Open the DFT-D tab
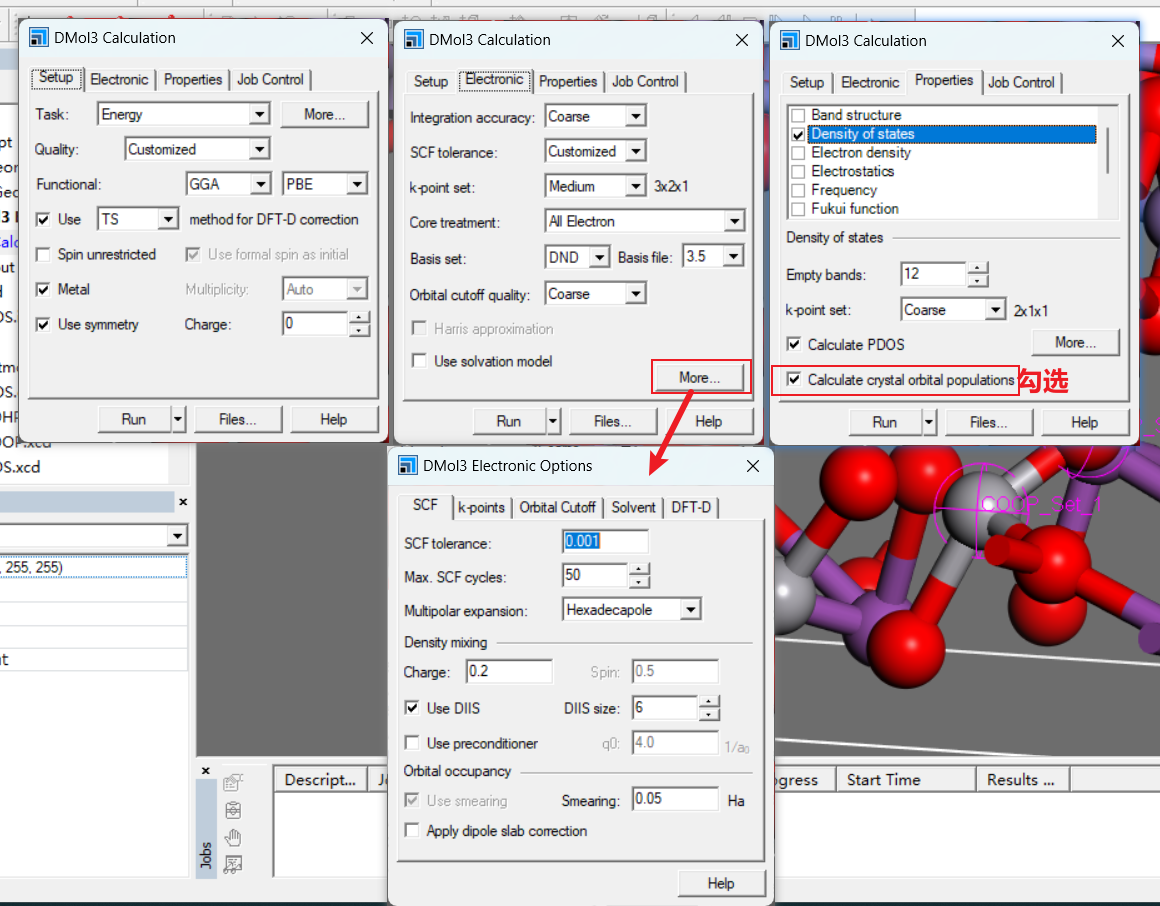 (691, 507)
